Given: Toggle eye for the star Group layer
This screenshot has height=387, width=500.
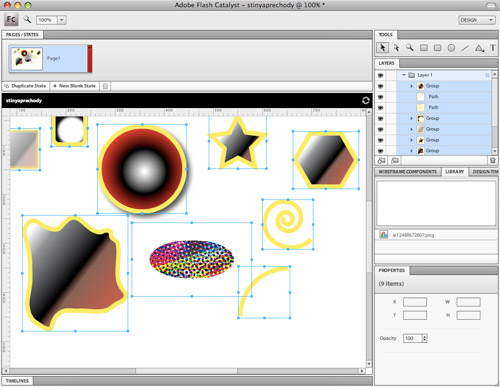Looking at the screenshot, I should pos(381,140).
